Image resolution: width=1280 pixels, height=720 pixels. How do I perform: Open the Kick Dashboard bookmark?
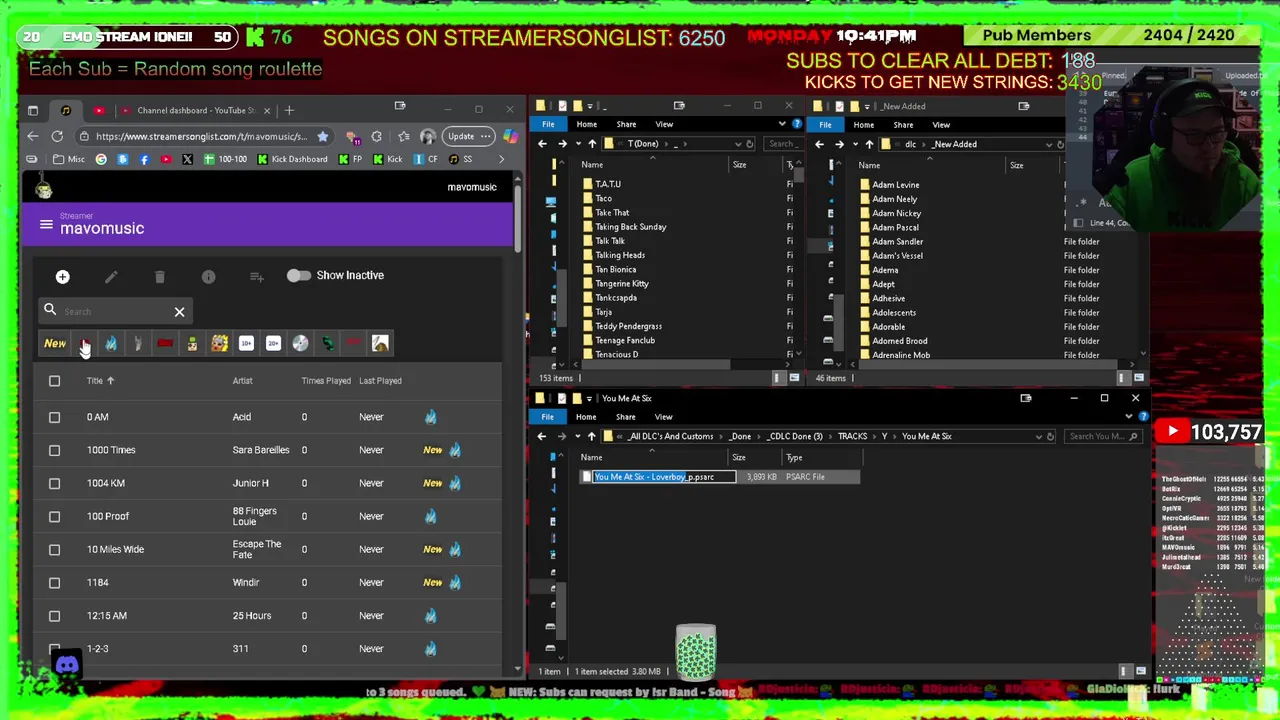(292, 159)
